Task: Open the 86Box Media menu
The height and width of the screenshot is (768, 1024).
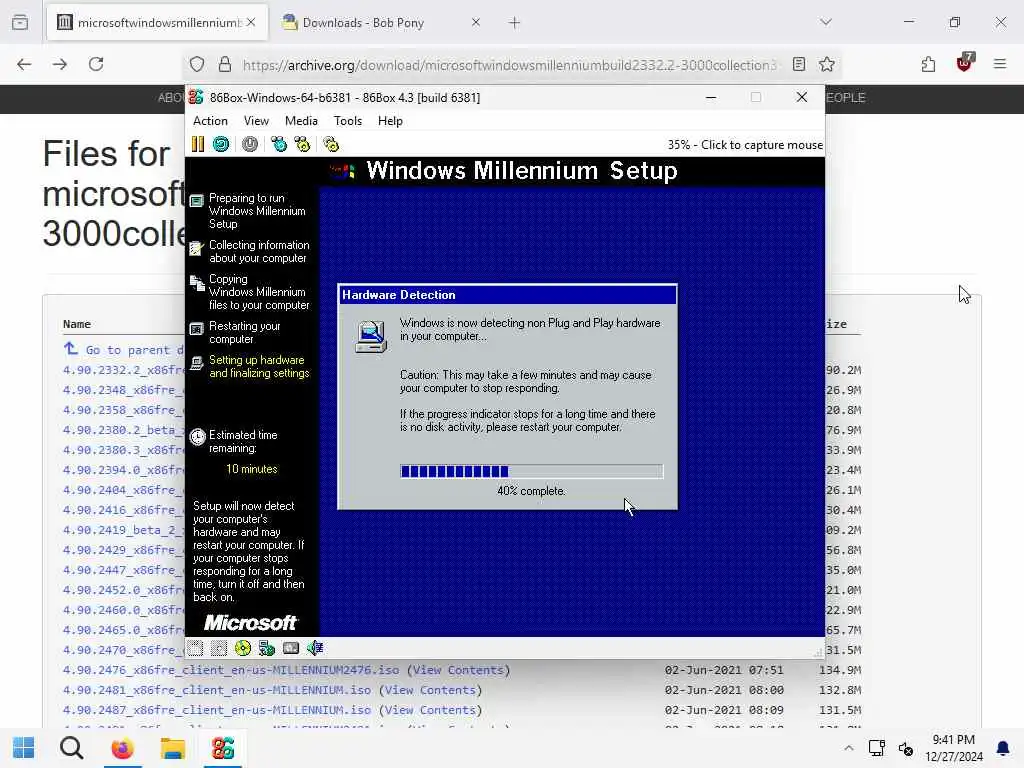Action: 301,121
